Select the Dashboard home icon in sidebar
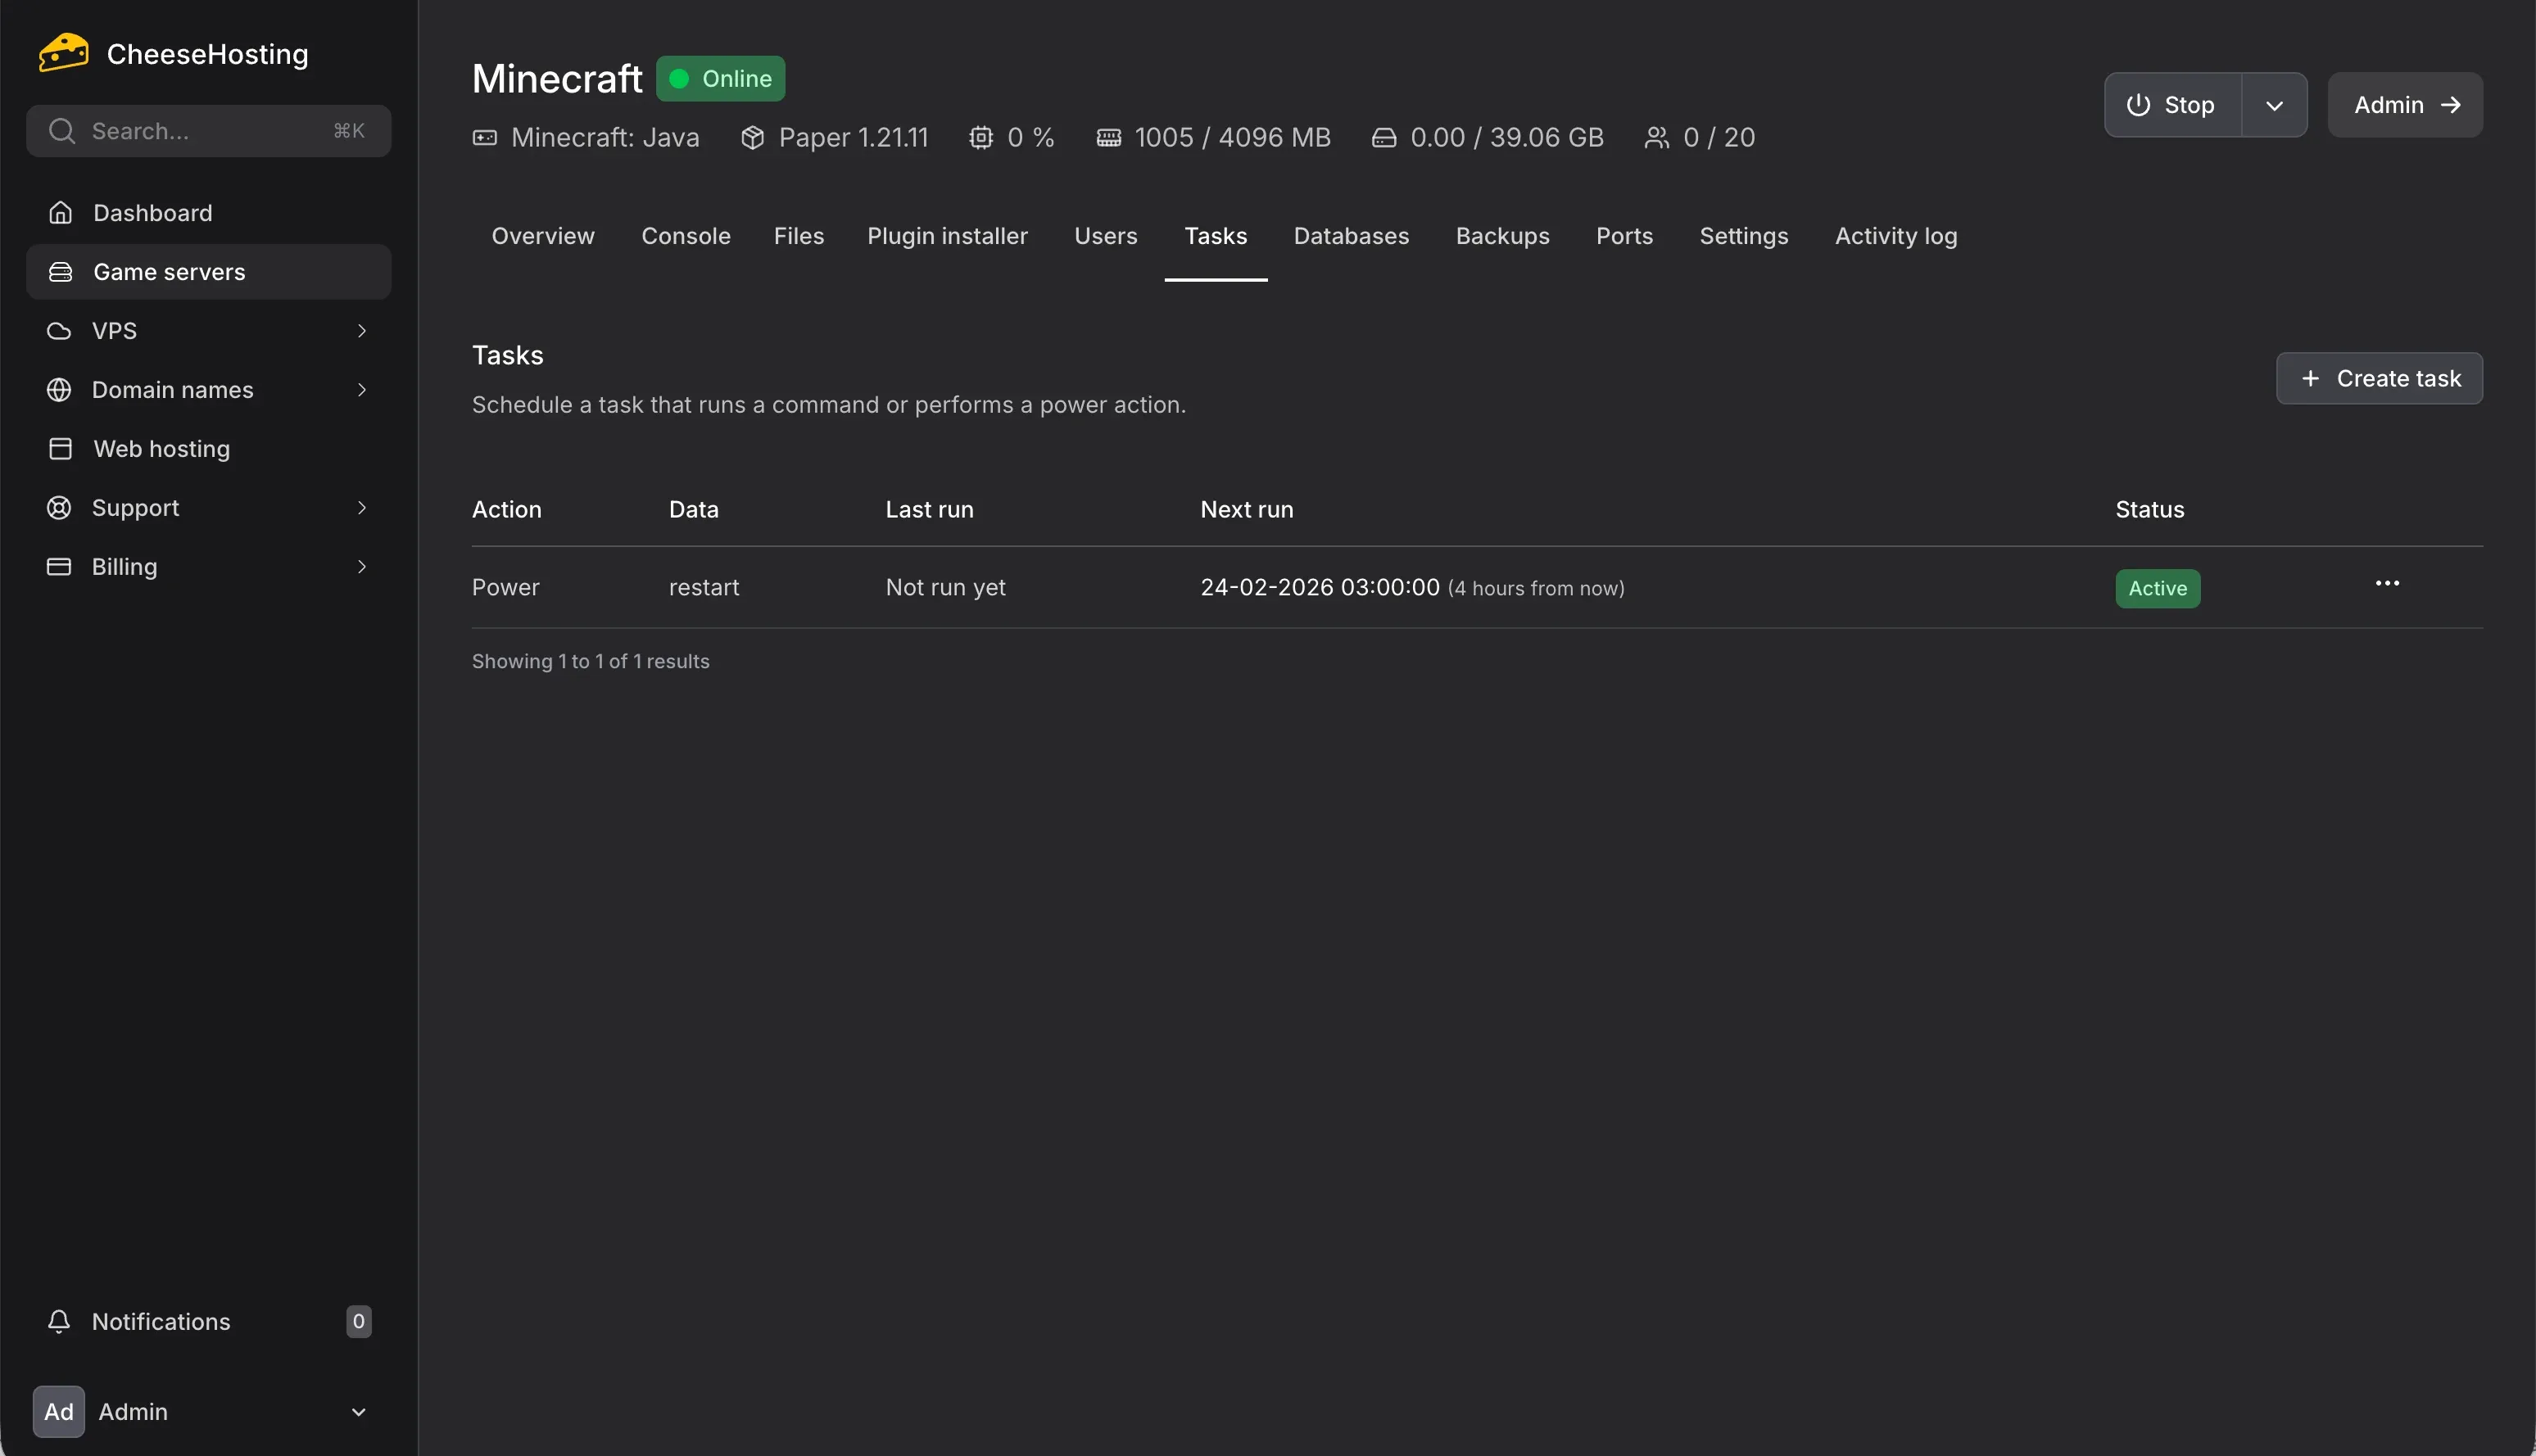The height and width of the screenshot is (1456, 2536). coord(61,212)
